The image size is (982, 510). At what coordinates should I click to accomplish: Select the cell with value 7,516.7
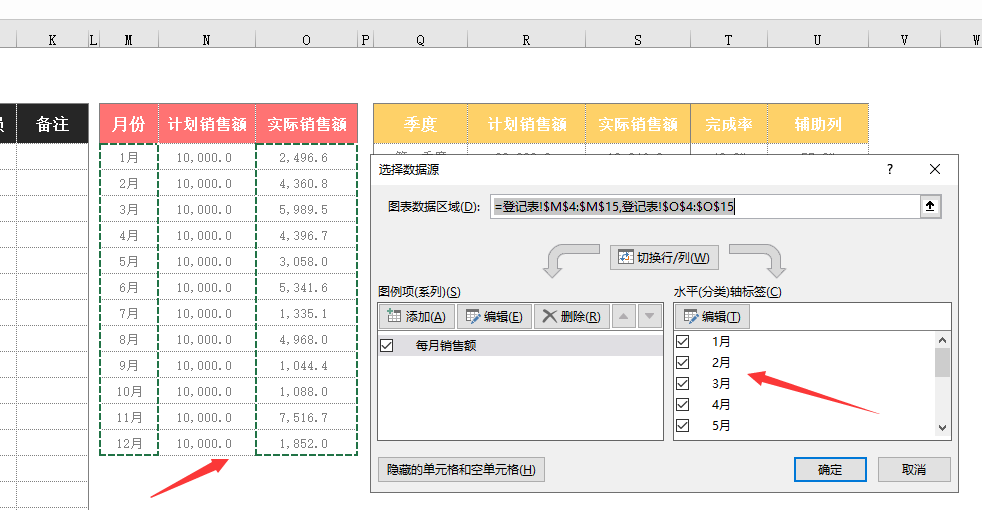point(306,417)
